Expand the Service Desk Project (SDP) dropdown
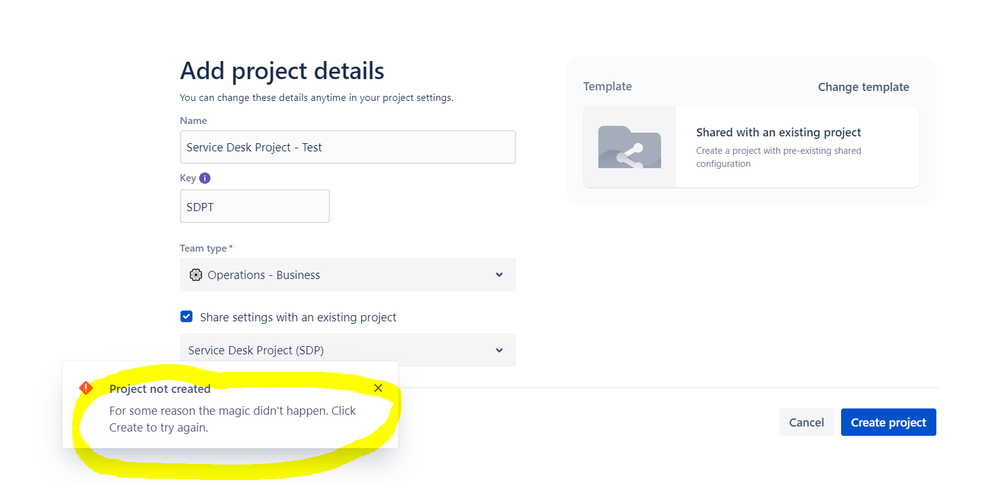 click(347, 350)
